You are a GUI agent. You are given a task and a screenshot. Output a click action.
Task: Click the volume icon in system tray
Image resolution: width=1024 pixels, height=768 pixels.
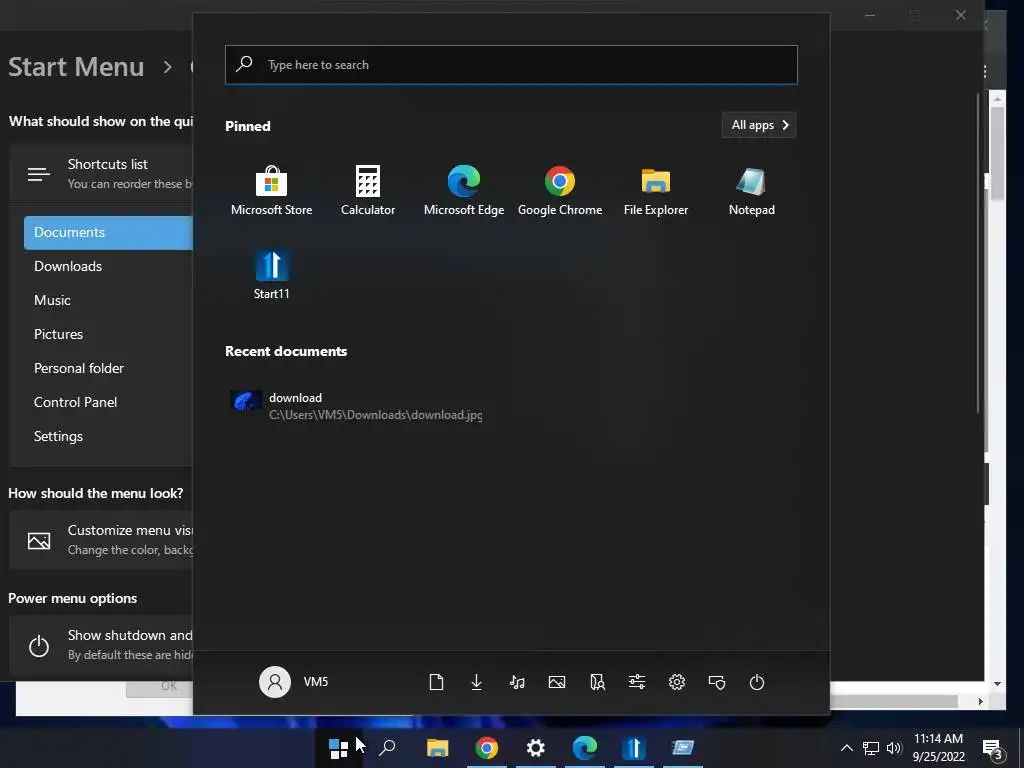pyautogui.click(x=894, y=748)
